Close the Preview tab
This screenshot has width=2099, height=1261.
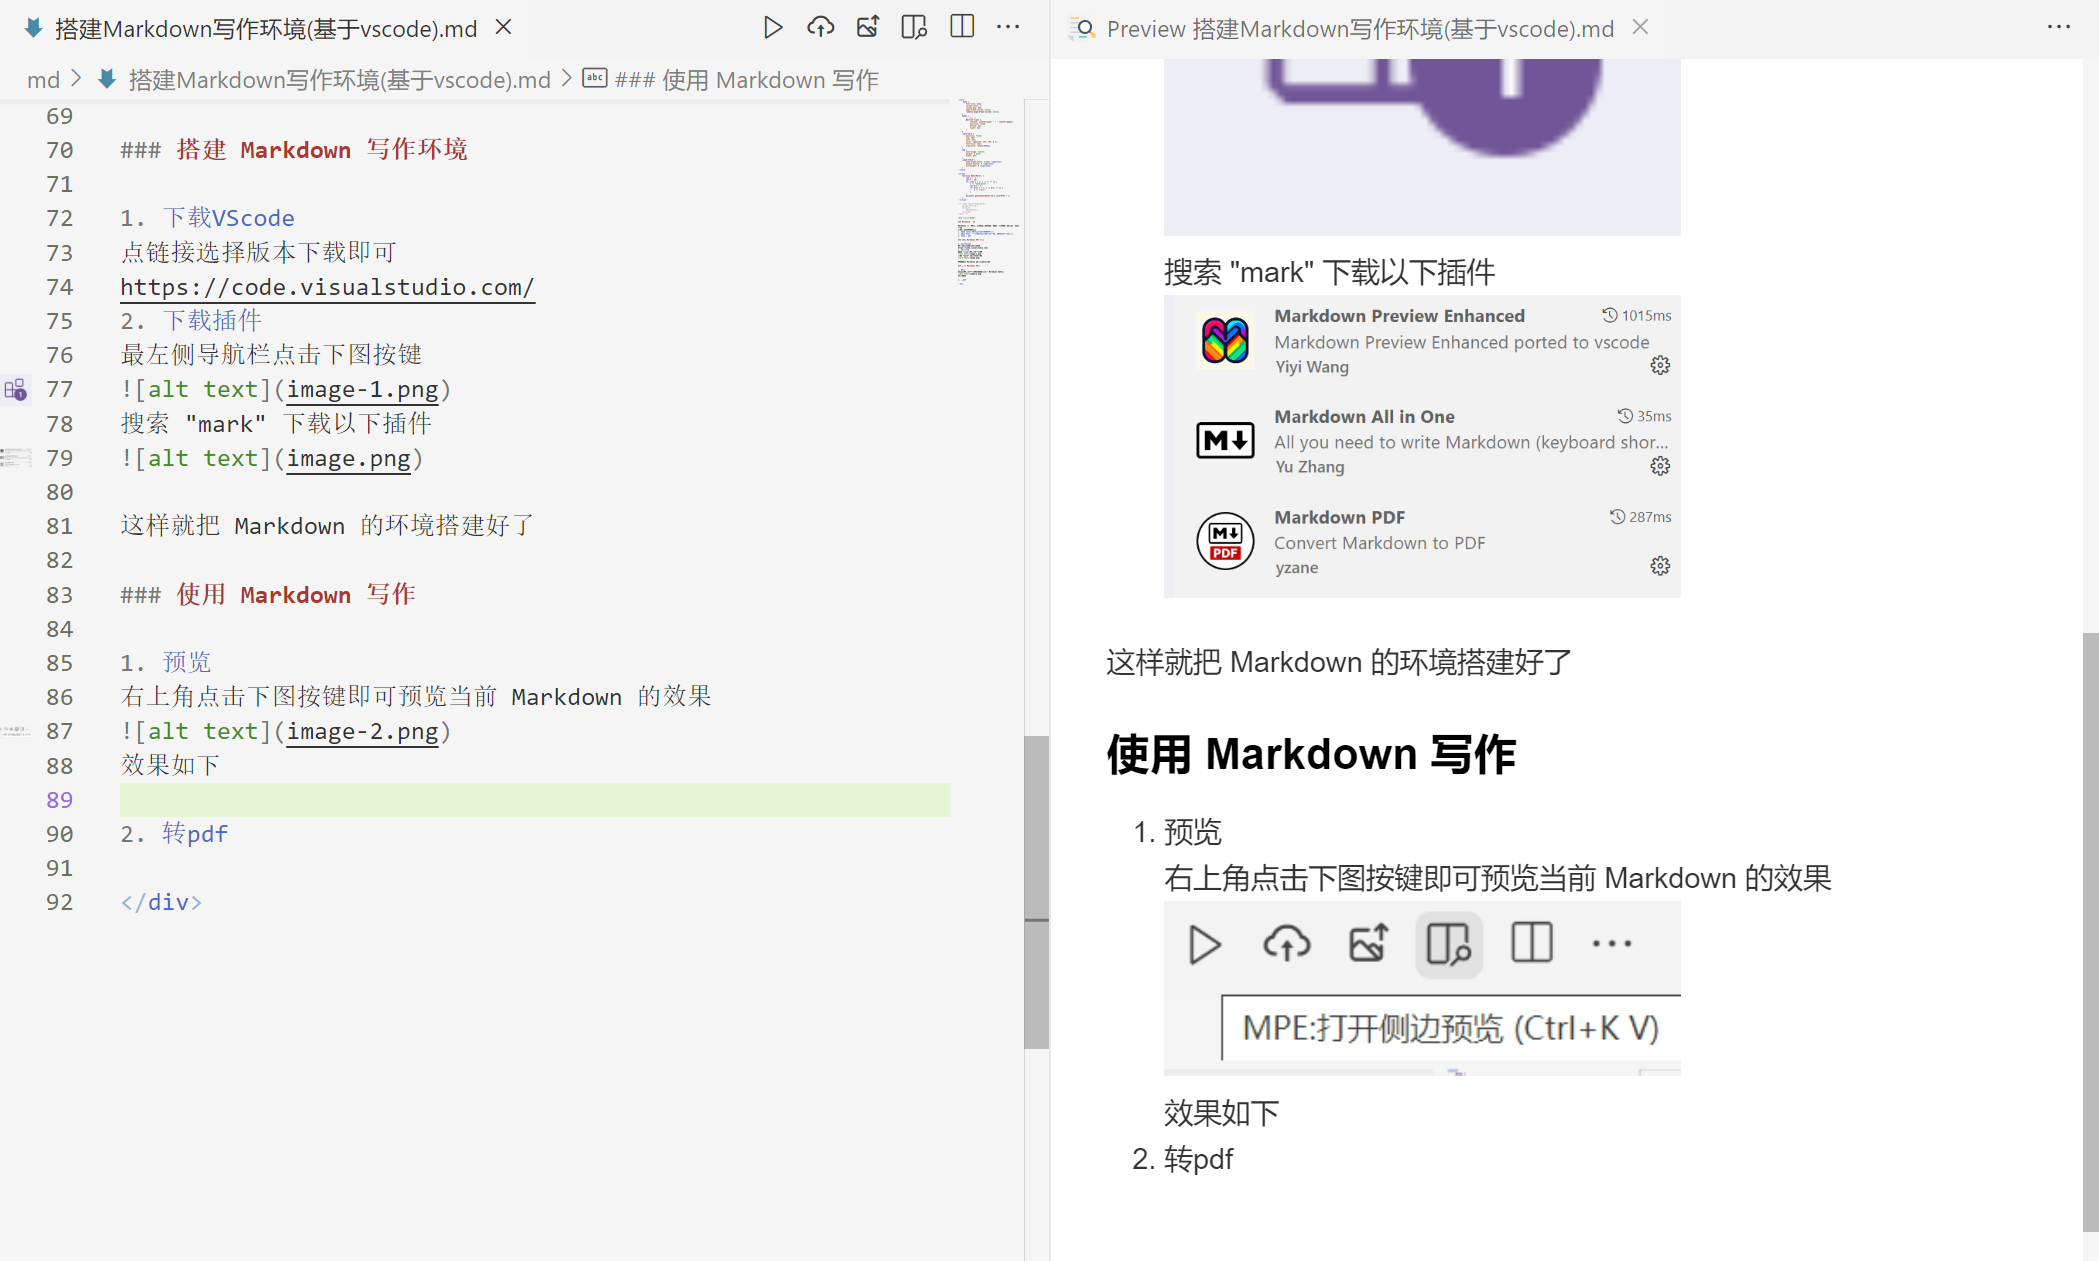click(x=1640, y=27)
